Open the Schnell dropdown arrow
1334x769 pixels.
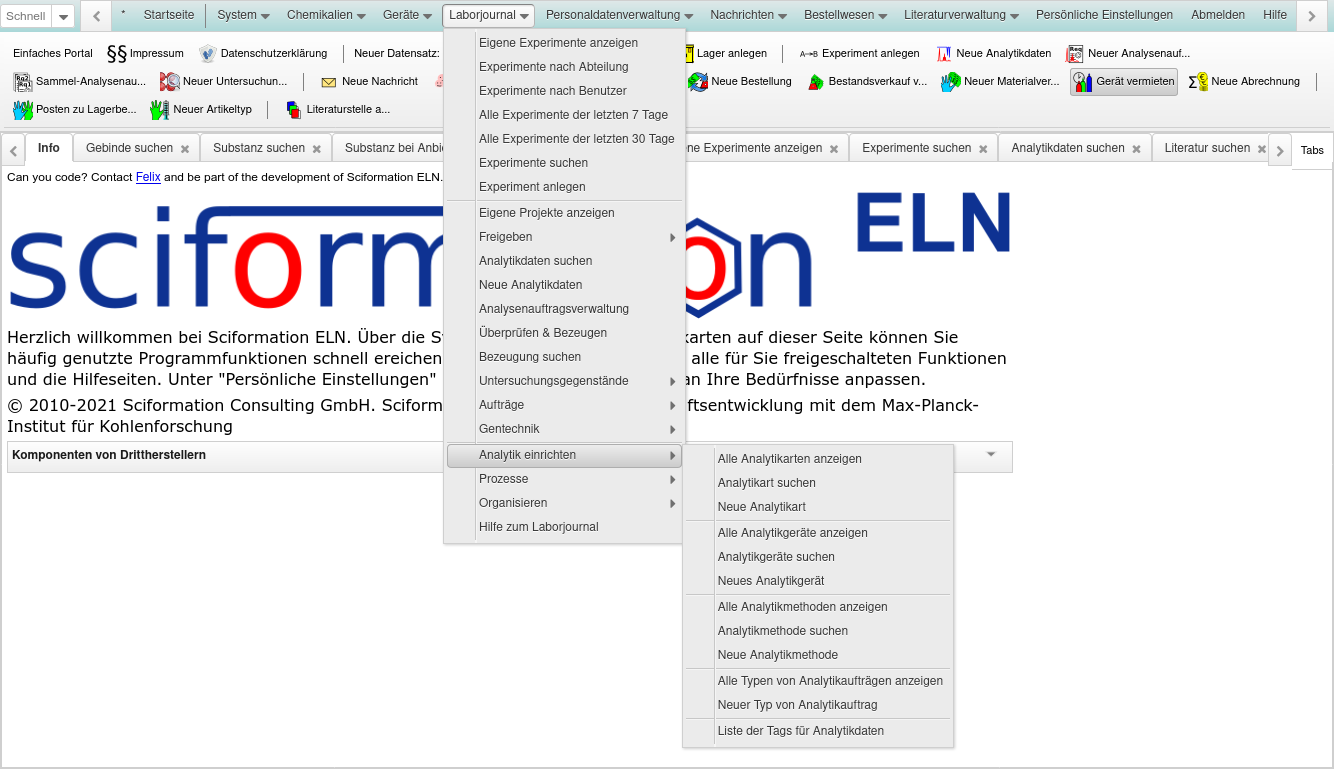coord(62,16)
